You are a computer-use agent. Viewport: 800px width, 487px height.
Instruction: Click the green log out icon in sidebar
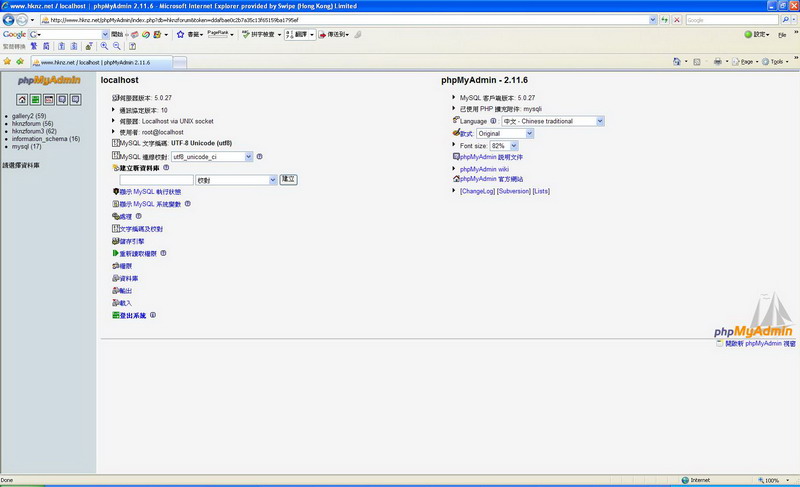pos(35,99)
